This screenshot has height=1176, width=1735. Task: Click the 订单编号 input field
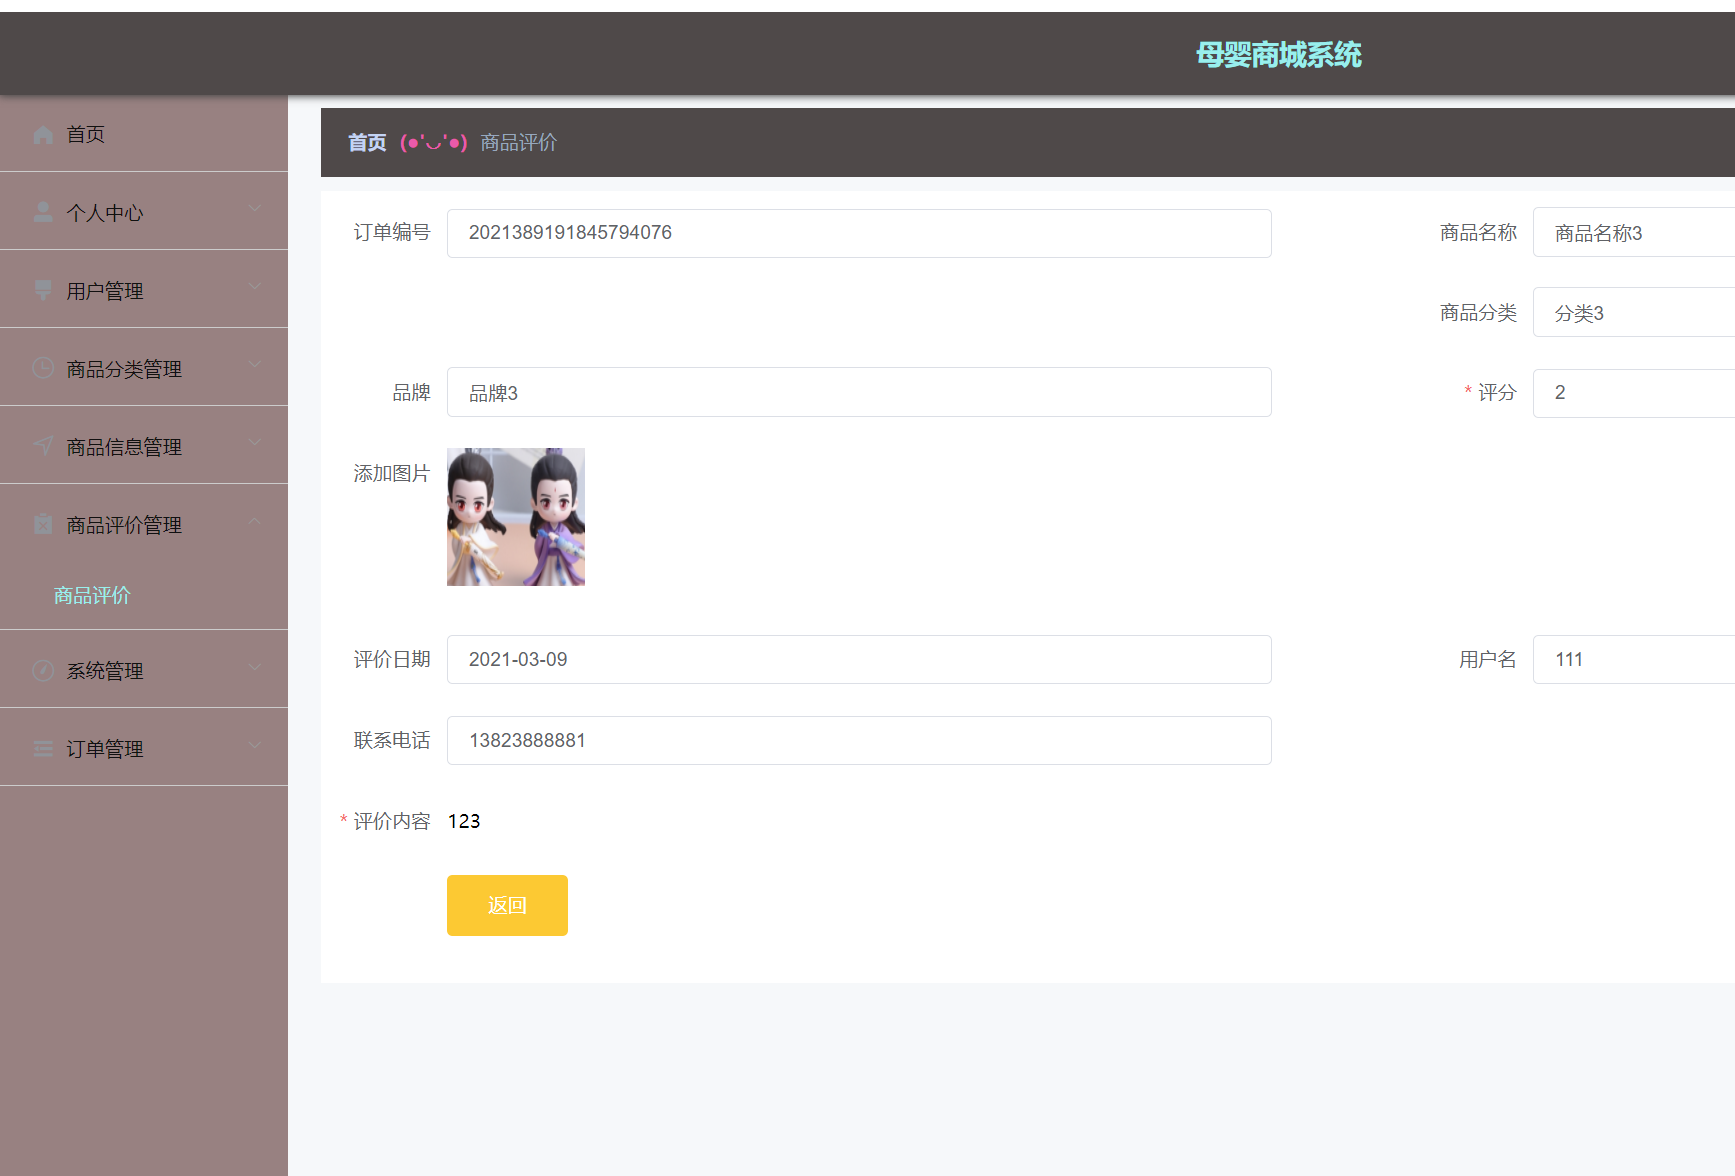coord(859,233)
